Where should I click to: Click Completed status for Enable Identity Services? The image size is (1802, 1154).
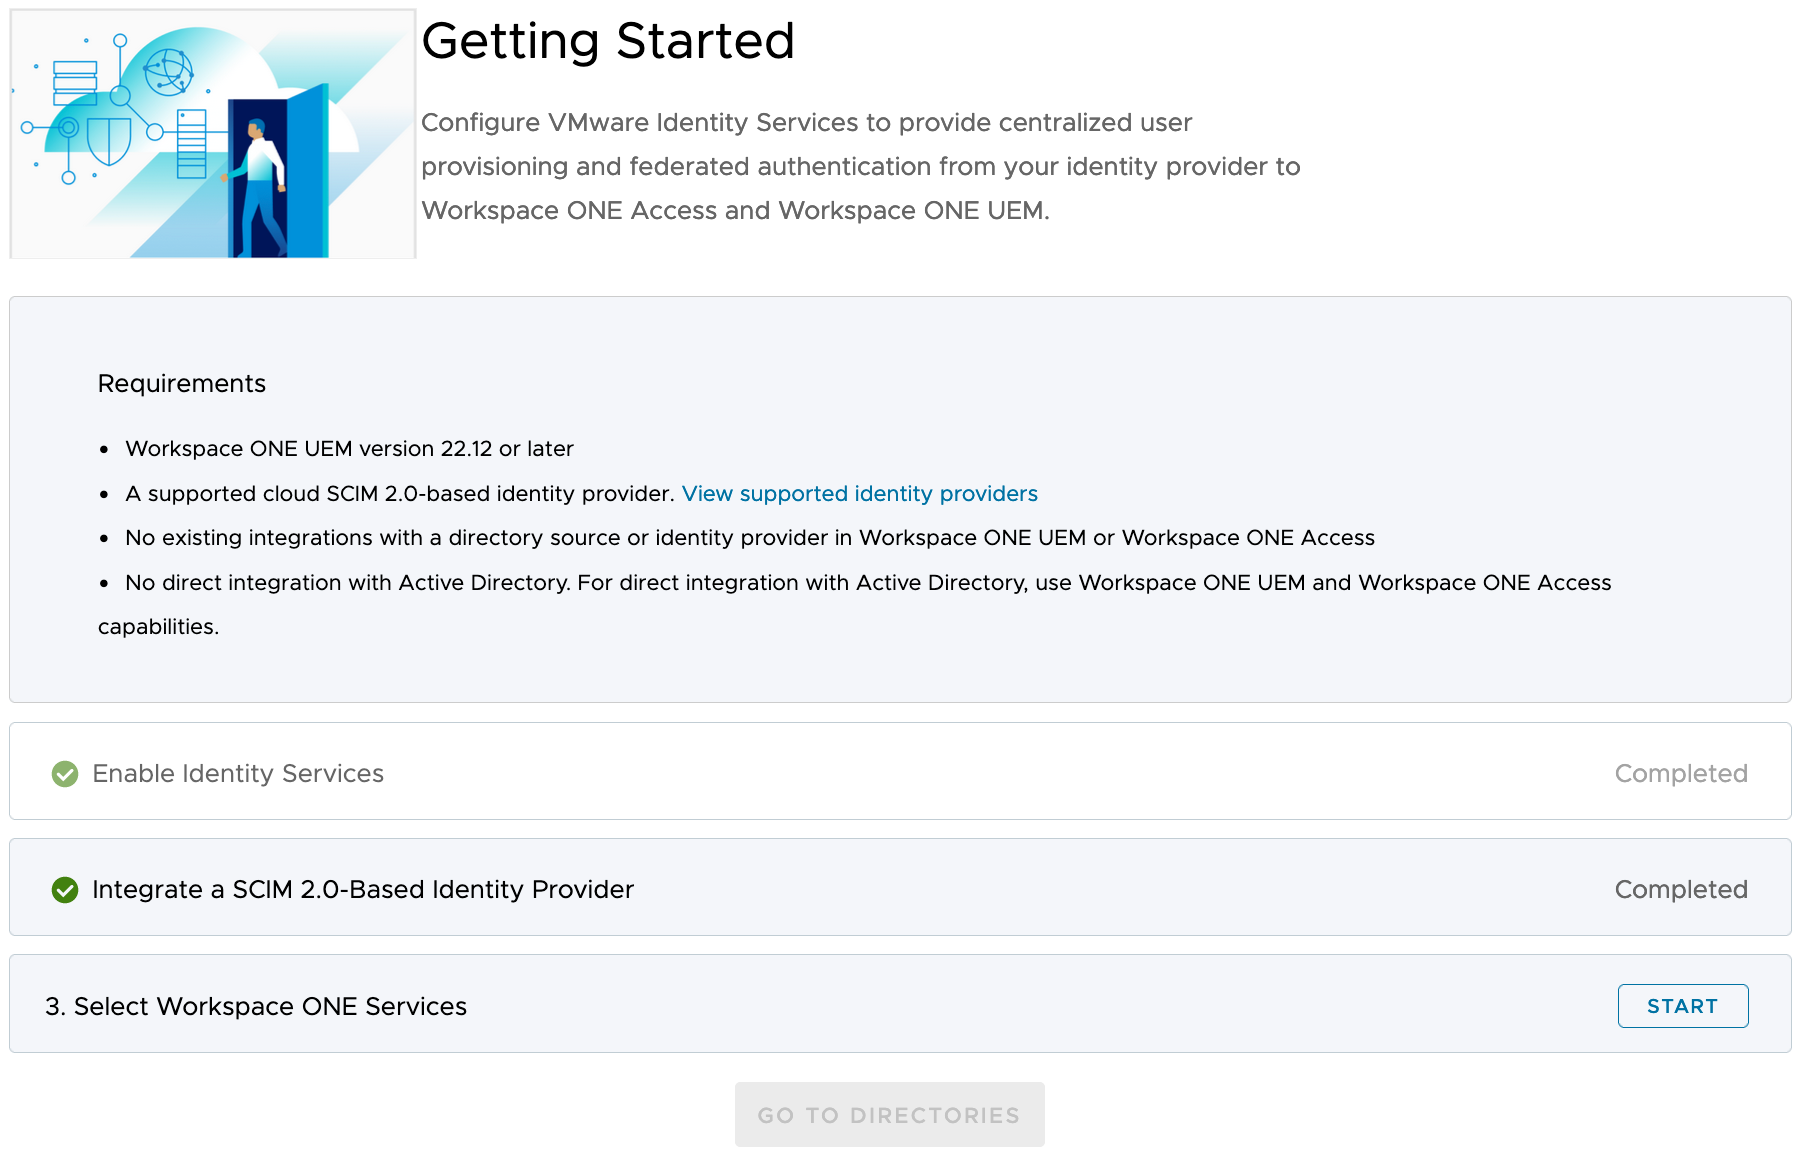coord(1680,774)
